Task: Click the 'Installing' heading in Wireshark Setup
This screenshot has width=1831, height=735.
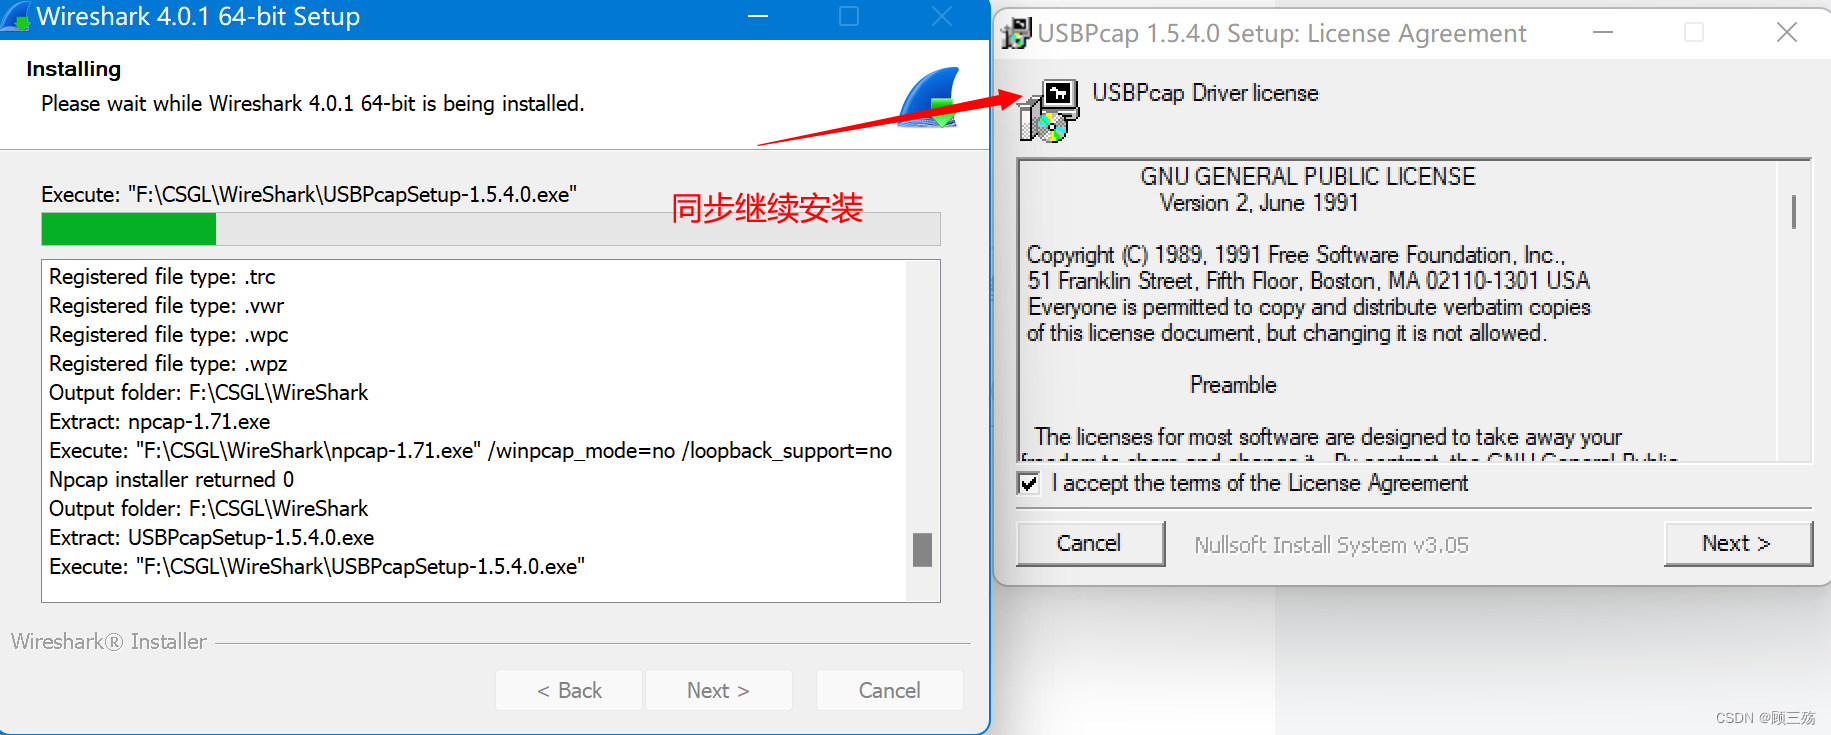Action: (x=73, y=69)
